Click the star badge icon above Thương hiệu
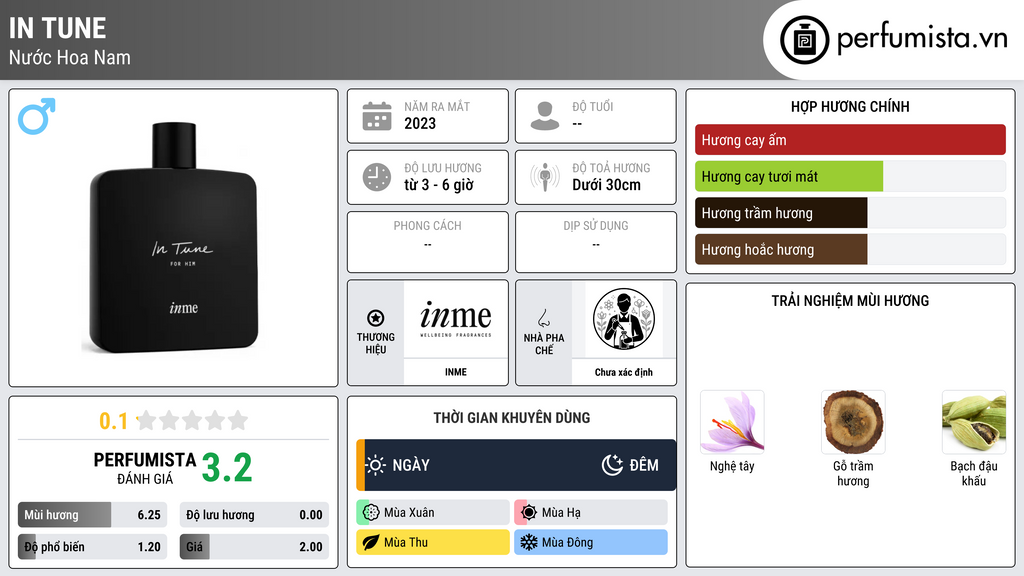Screen dimensions: 1024x576 (x=376, y=318)
